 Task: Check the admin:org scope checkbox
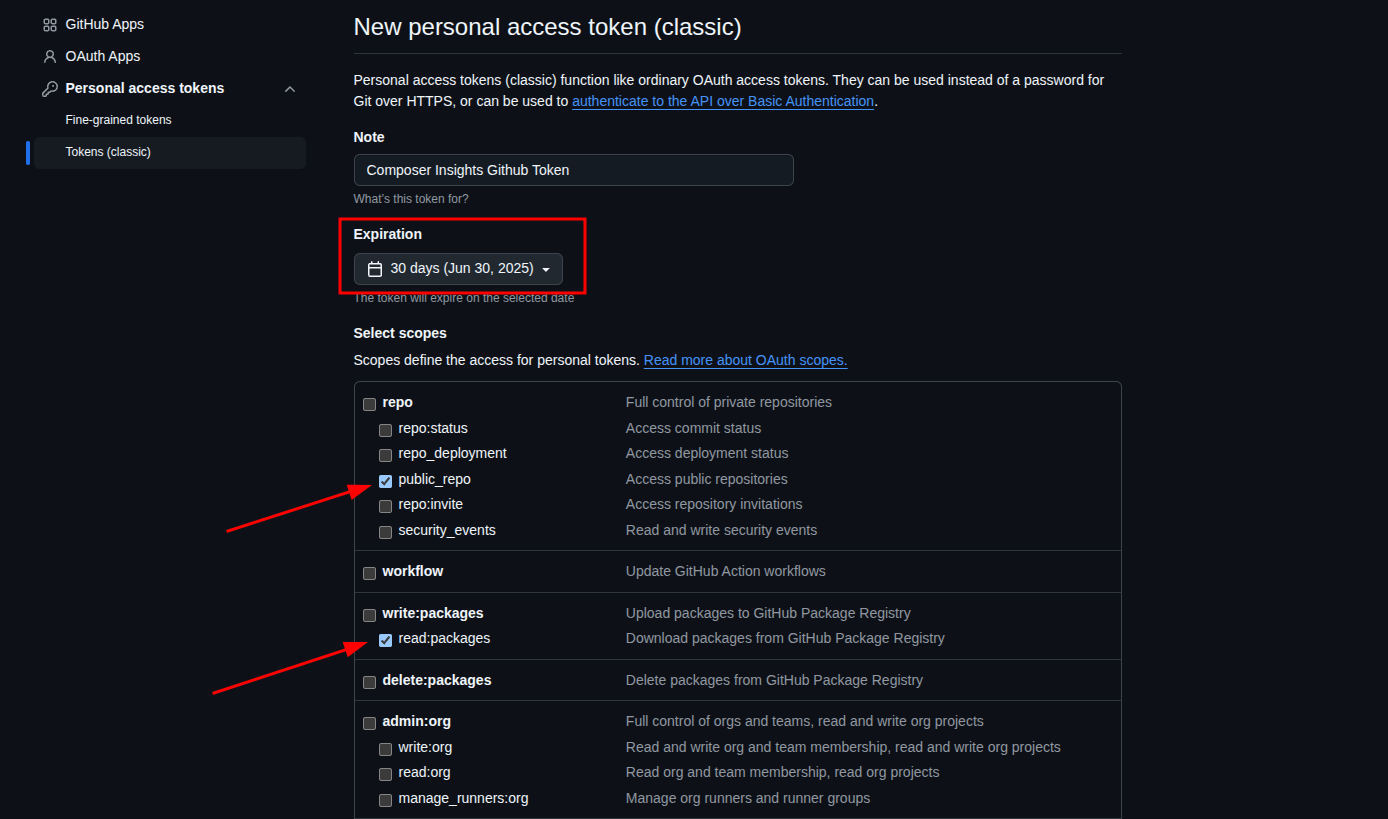369,723
